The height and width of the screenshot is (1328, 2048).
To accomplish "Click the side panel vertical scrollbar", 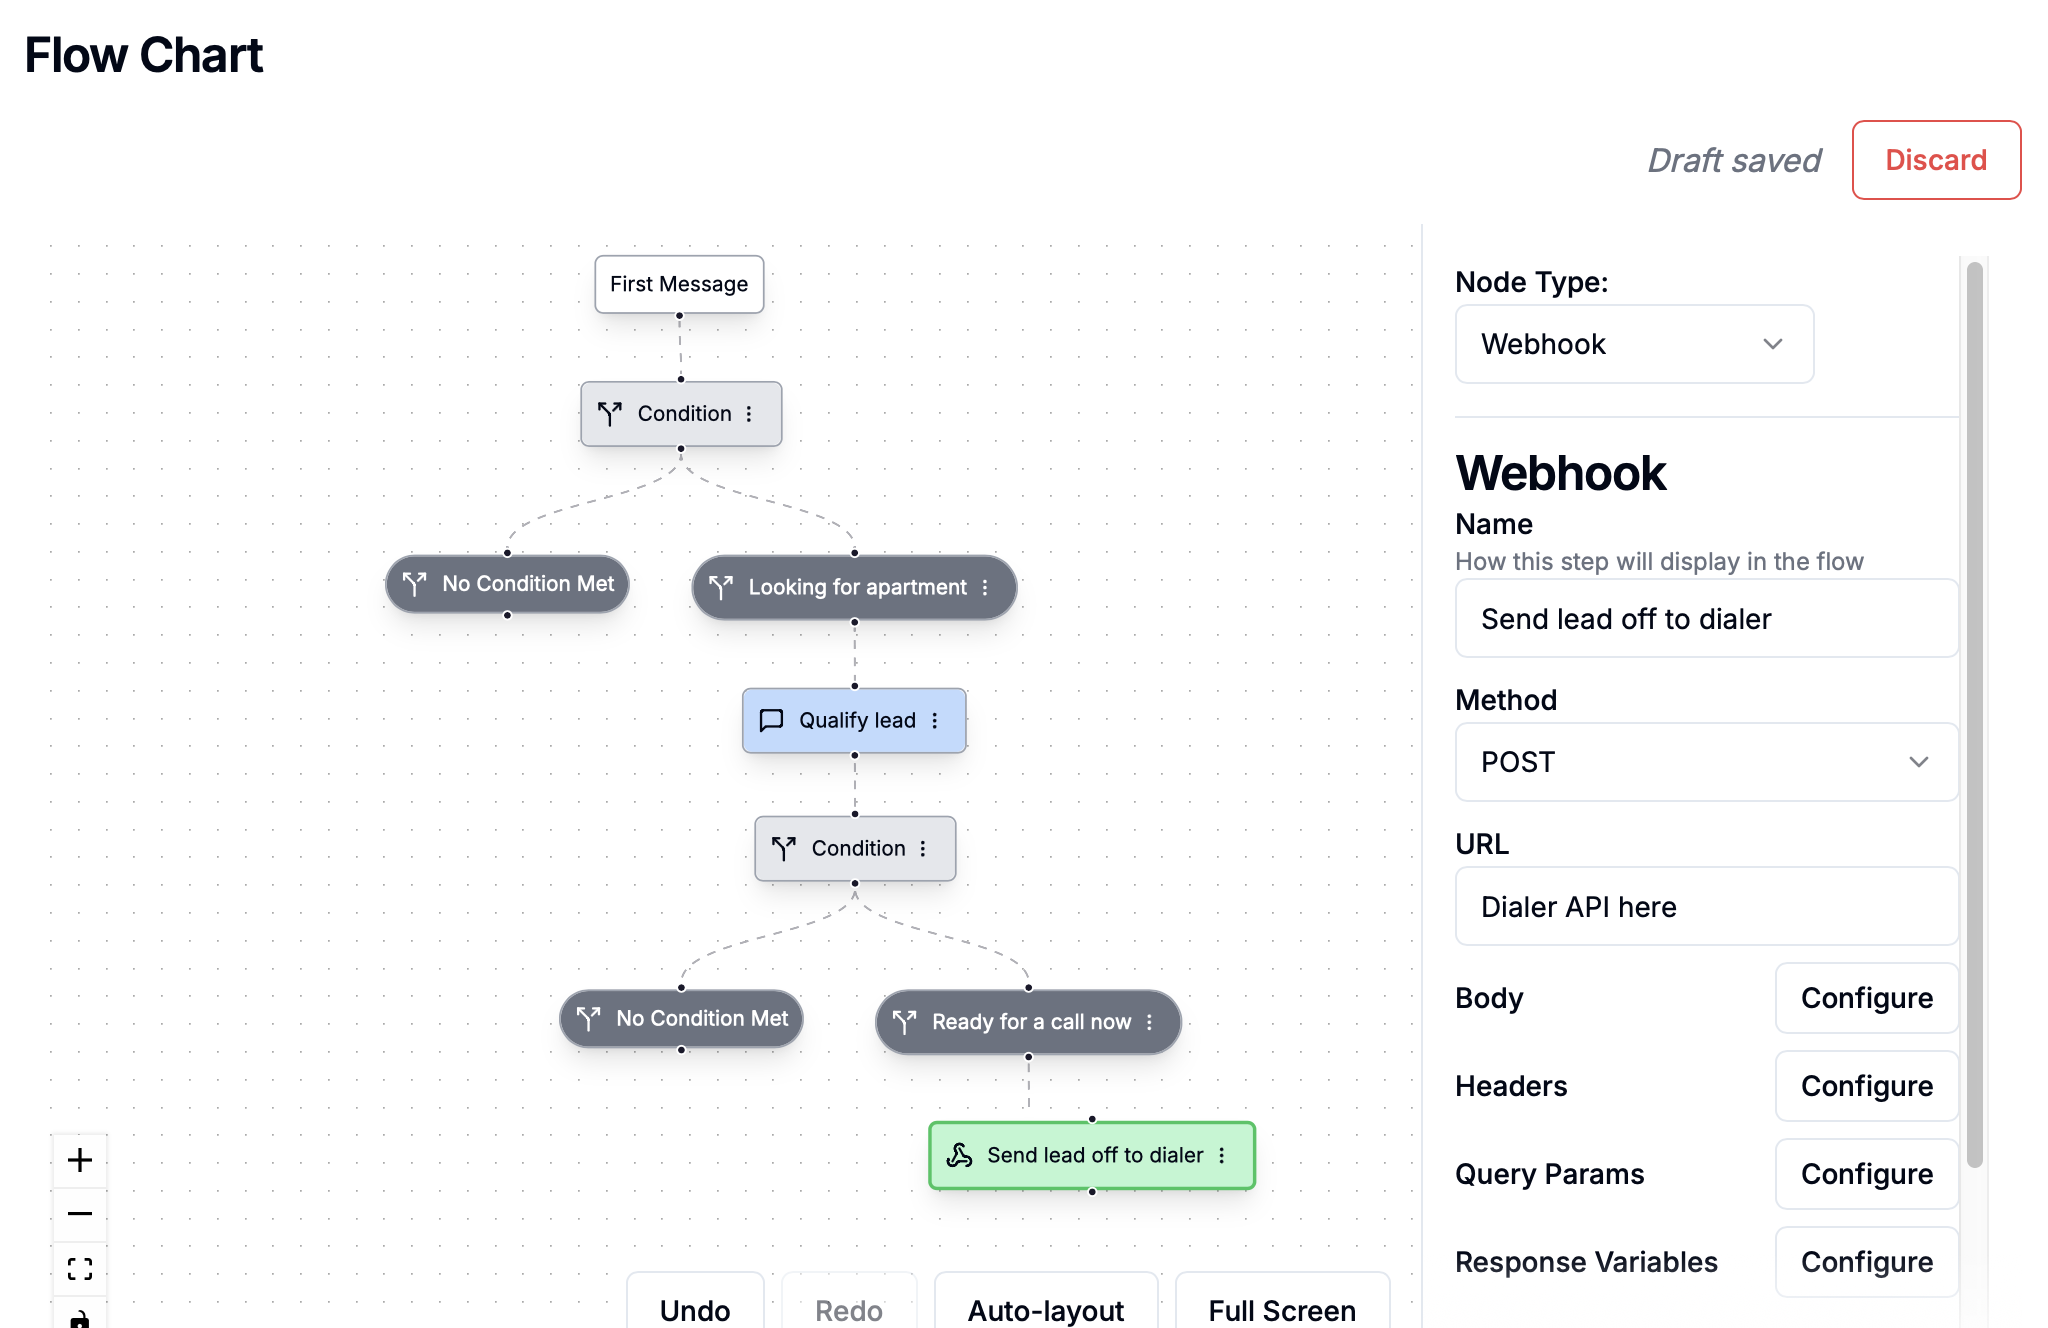I will pos(1974,714).
